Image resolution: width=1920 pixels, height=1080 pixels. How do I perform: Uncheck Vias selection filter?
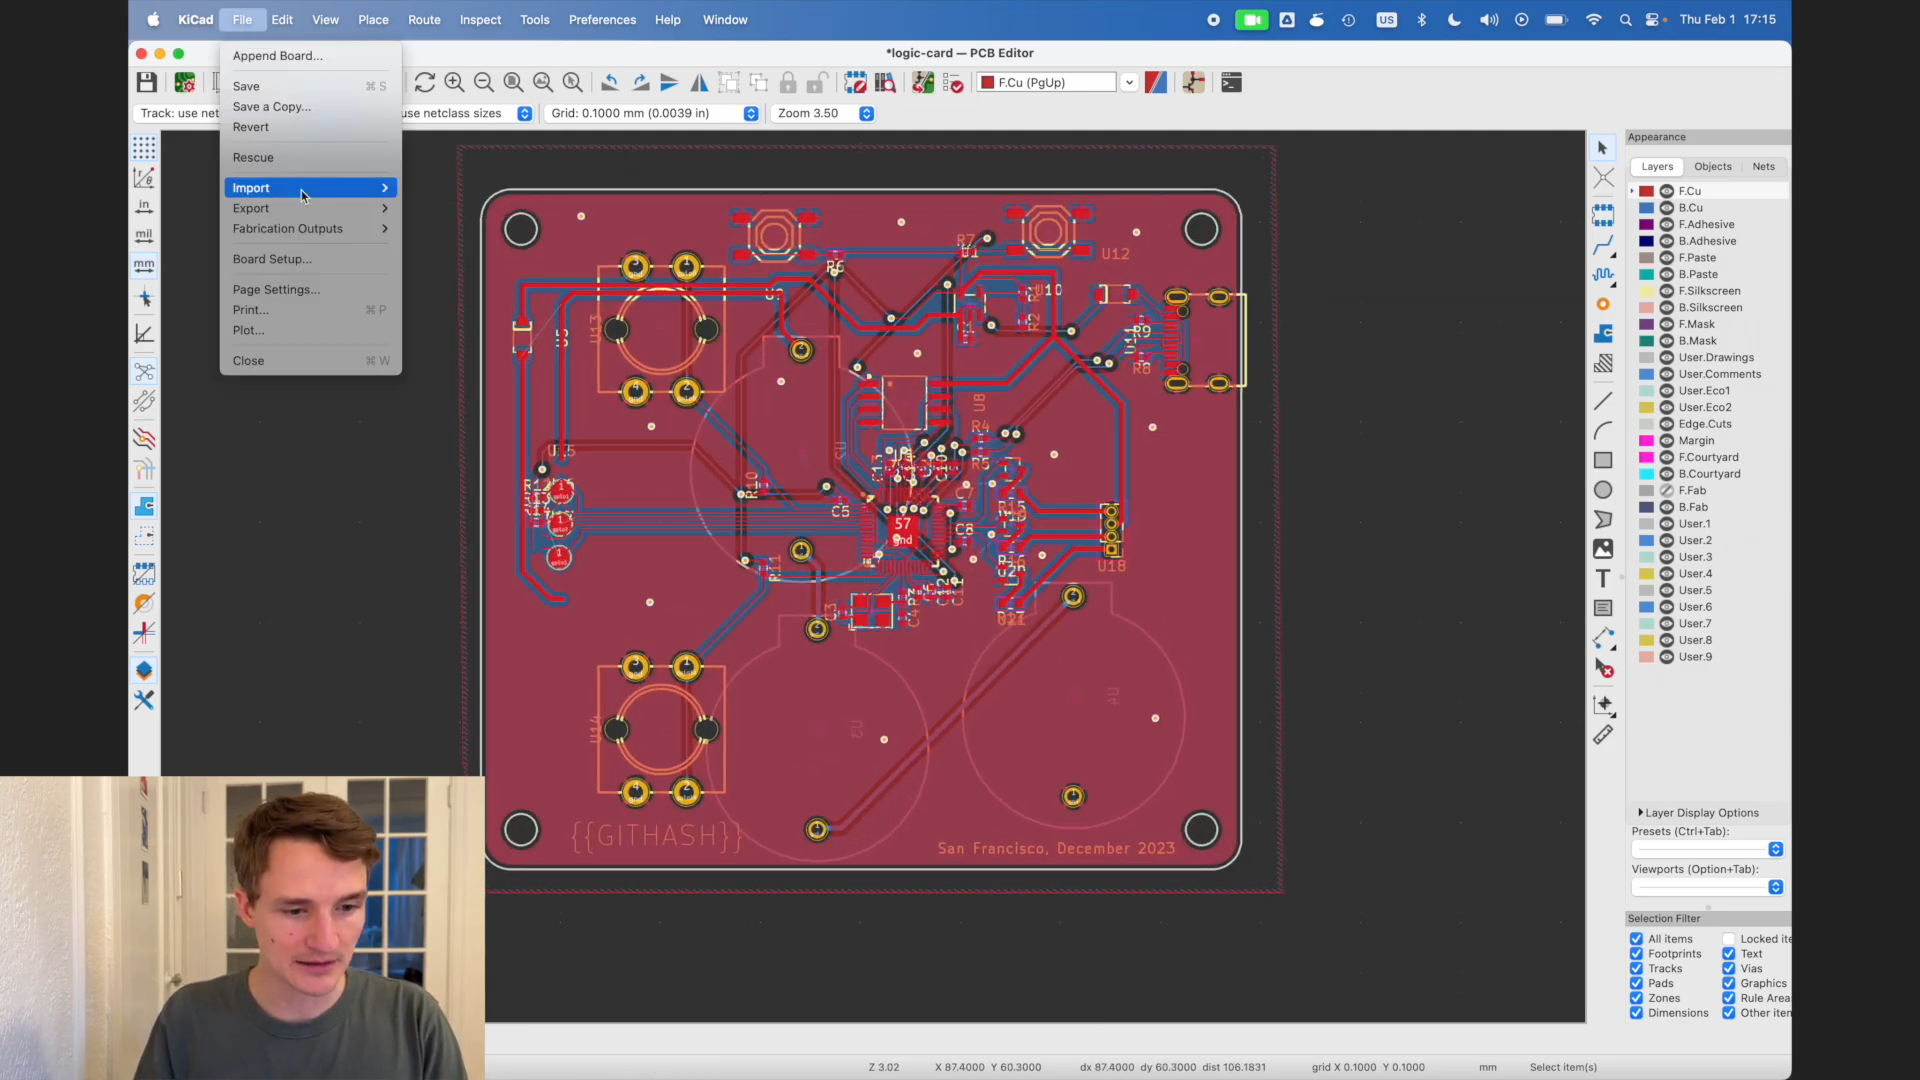(1728, 969)
